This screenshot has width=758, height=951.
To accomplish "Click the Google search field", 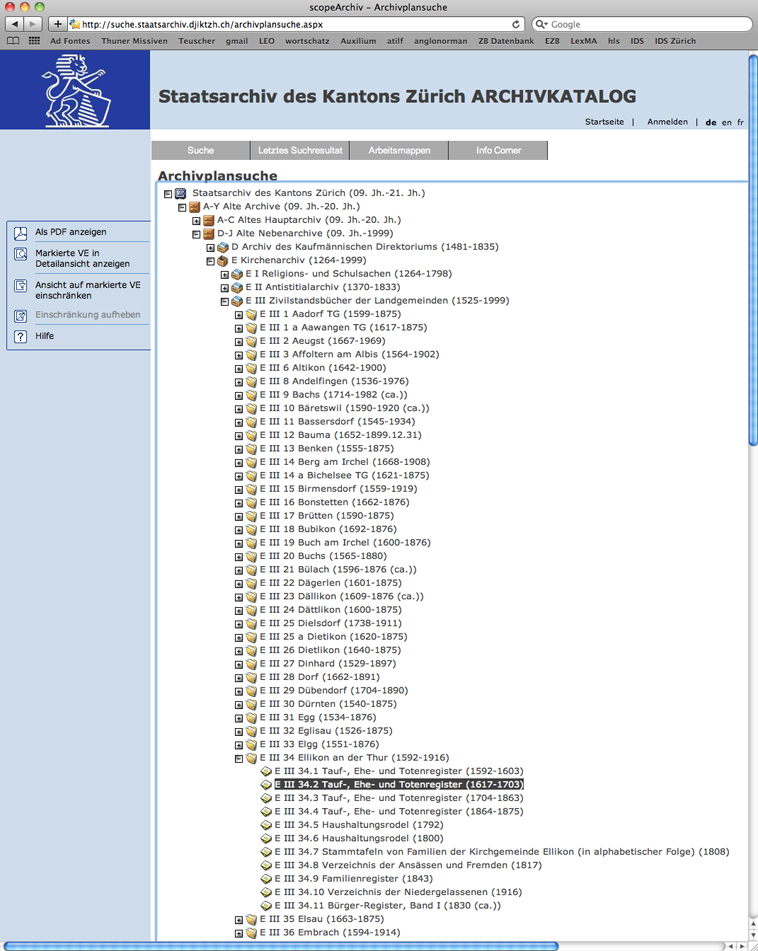I will click(642, 24).
